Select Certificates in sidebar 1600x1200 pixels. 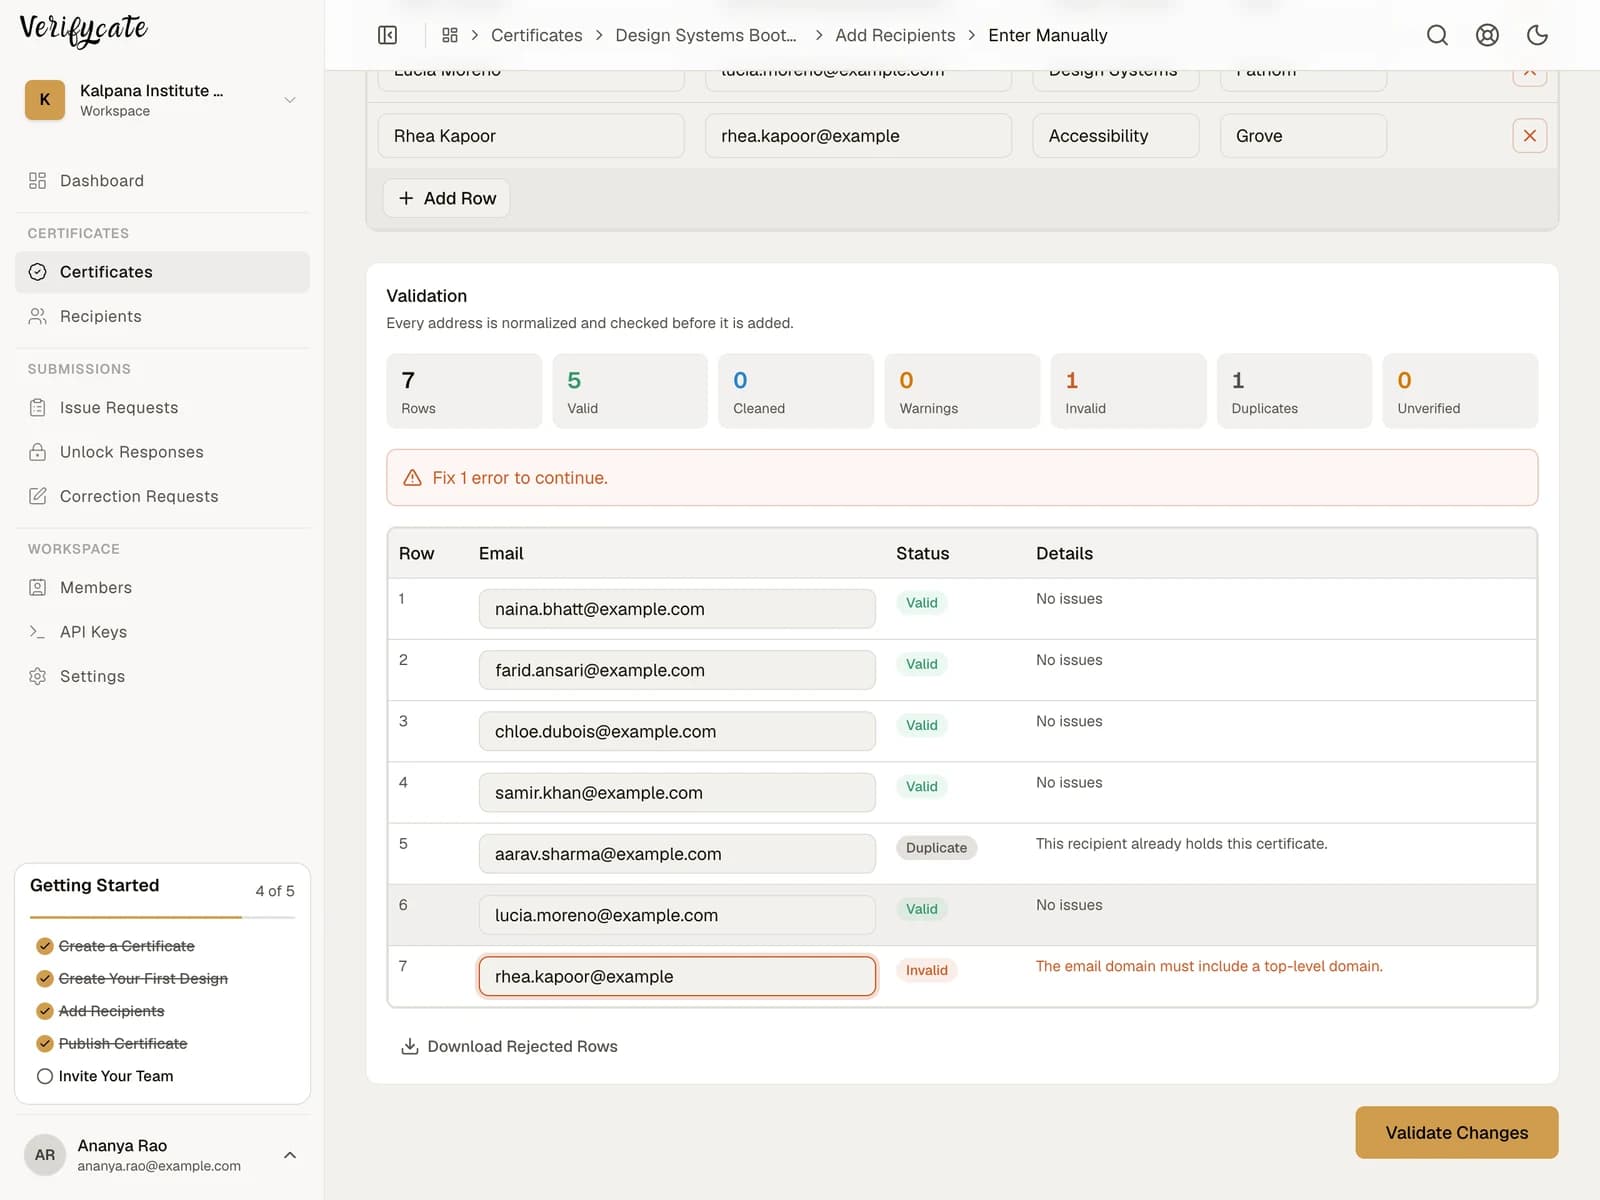(162, 272)
